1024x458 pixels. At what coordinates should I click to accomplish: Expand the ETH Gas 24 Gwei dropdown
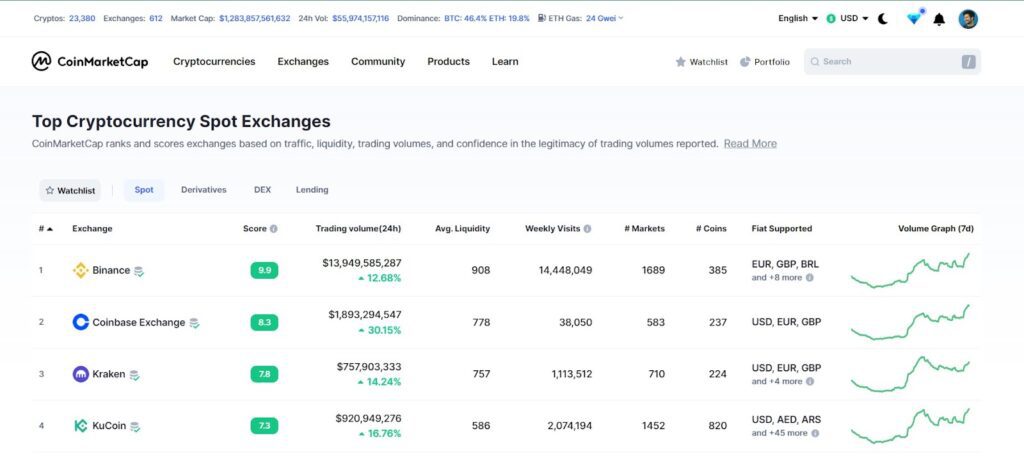point(605,18)
